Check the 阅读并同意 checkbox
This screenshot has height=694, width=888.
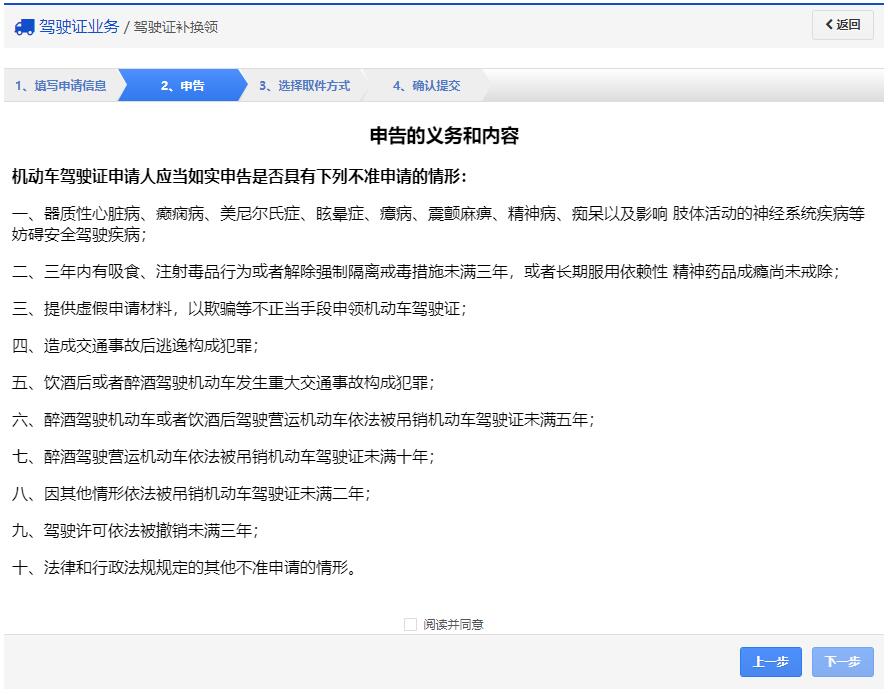(x=410, y=623)
